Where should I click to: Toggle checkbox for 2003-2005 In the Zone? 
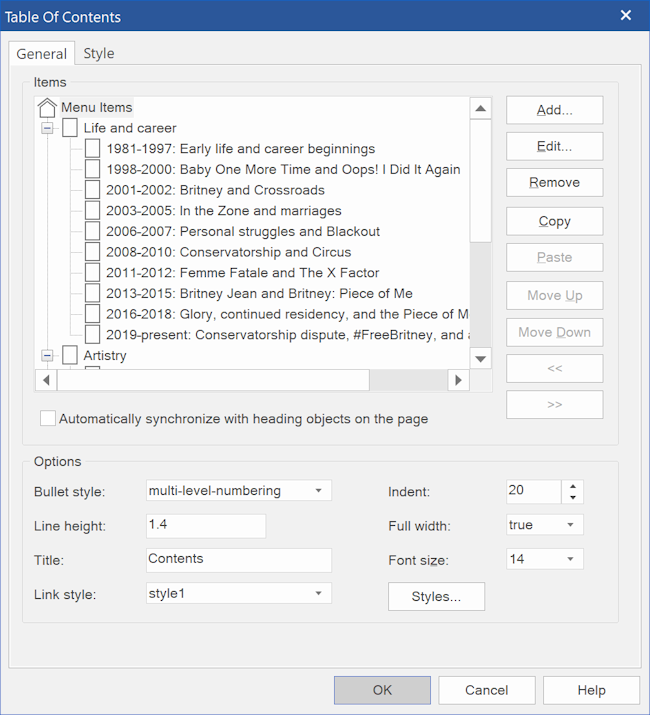click(x=93, y=210)
